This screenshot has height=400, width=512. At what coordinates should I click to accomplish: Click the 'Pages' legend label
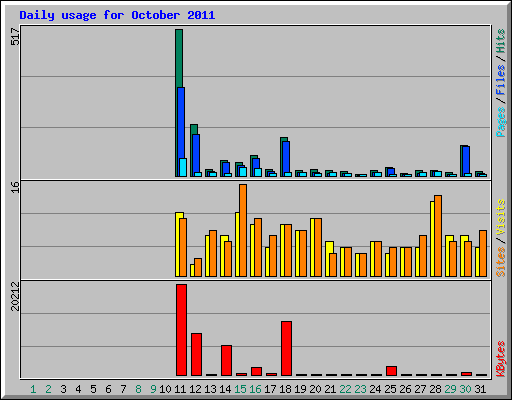501,122
